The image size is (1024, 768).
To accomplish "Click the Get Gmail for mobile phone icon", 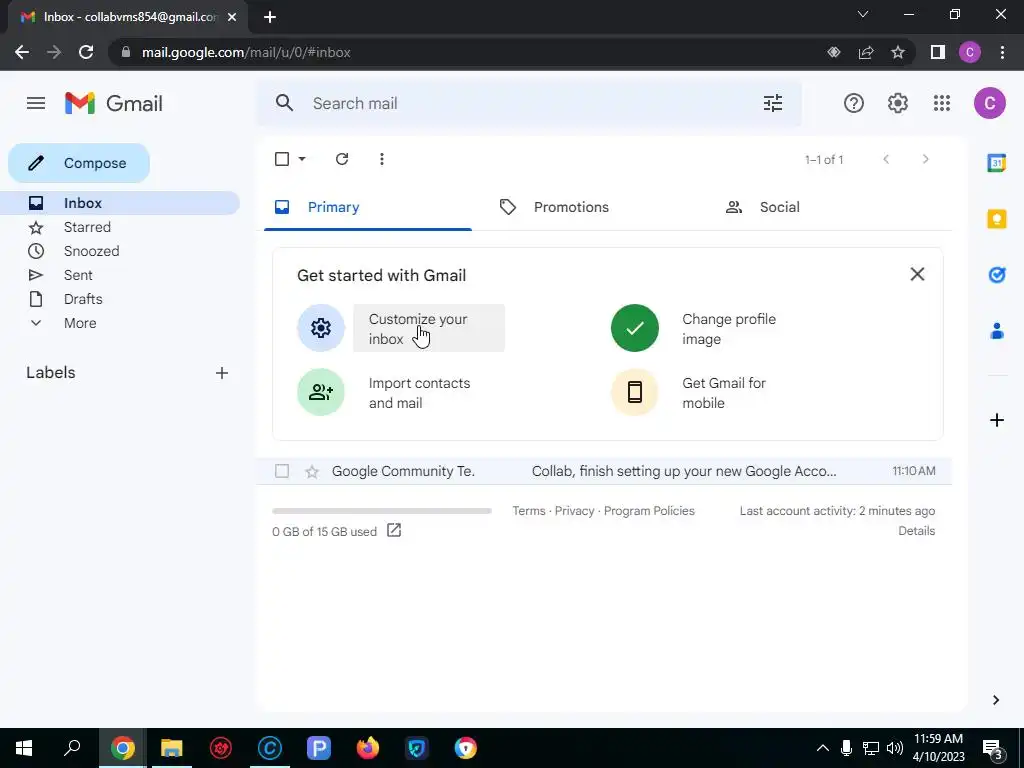I will click(634, 392).
